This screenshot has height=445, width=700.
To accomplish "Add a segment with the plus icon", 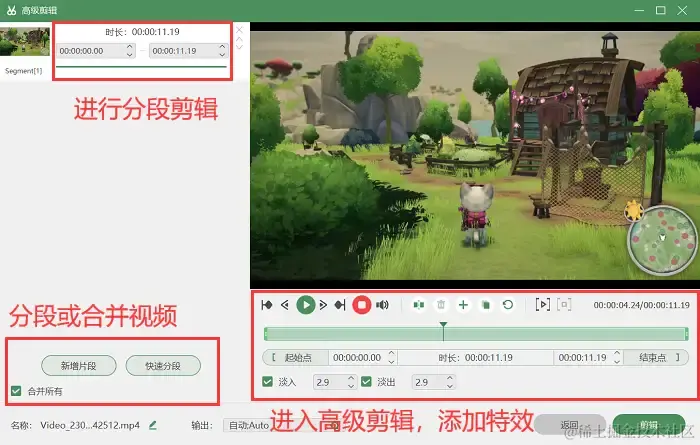I will point(463,305).
